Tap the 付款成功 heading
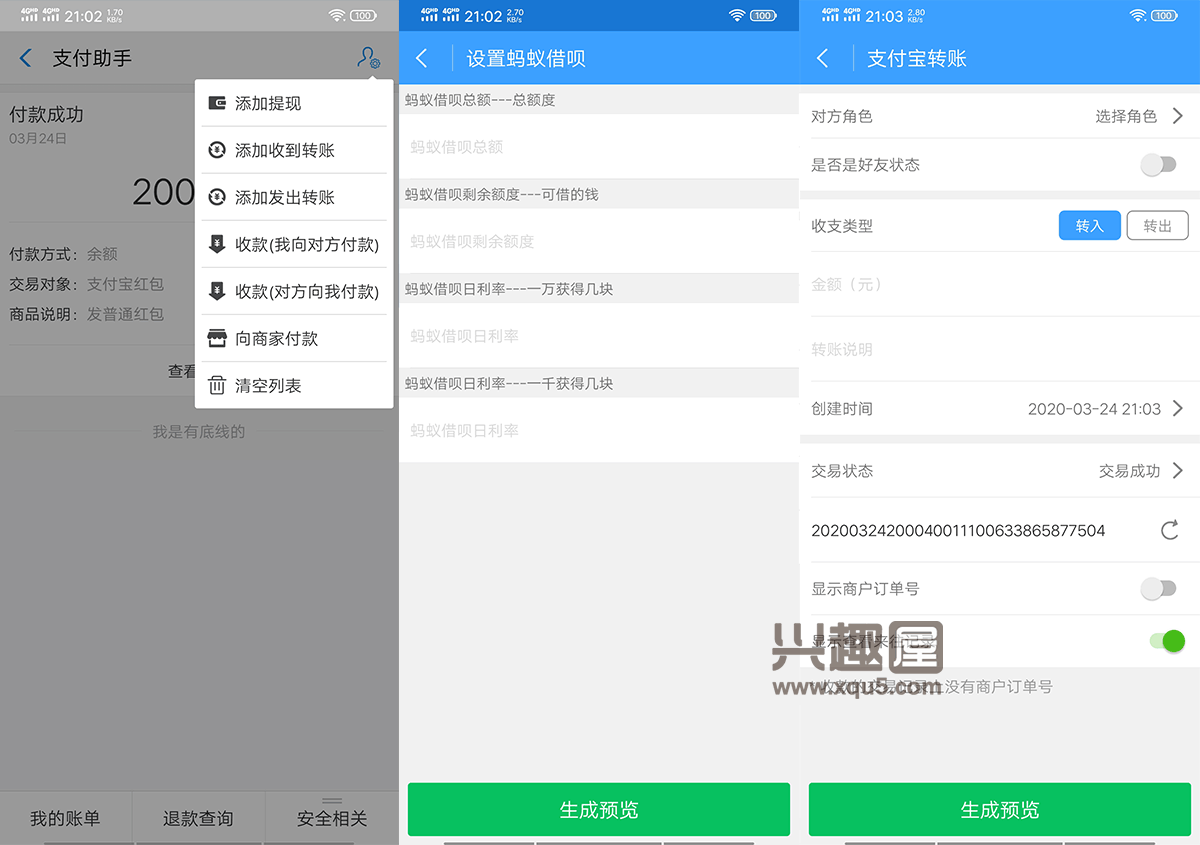The width and height of the screenshot is (1200, 845). [x=46, y=115]
